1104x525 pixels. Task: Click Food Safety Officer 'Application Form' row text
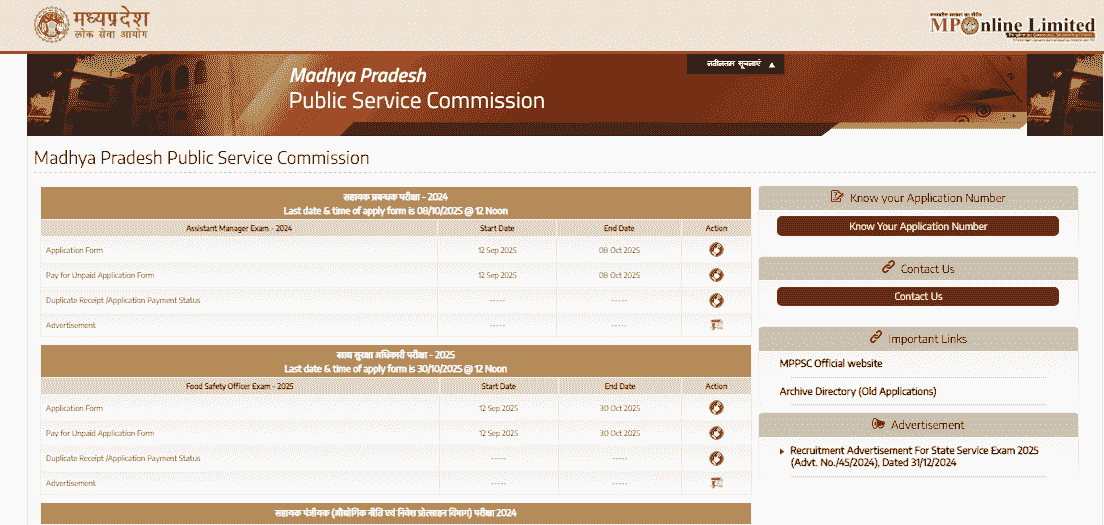pyautogui.click(x=74, y=408)
